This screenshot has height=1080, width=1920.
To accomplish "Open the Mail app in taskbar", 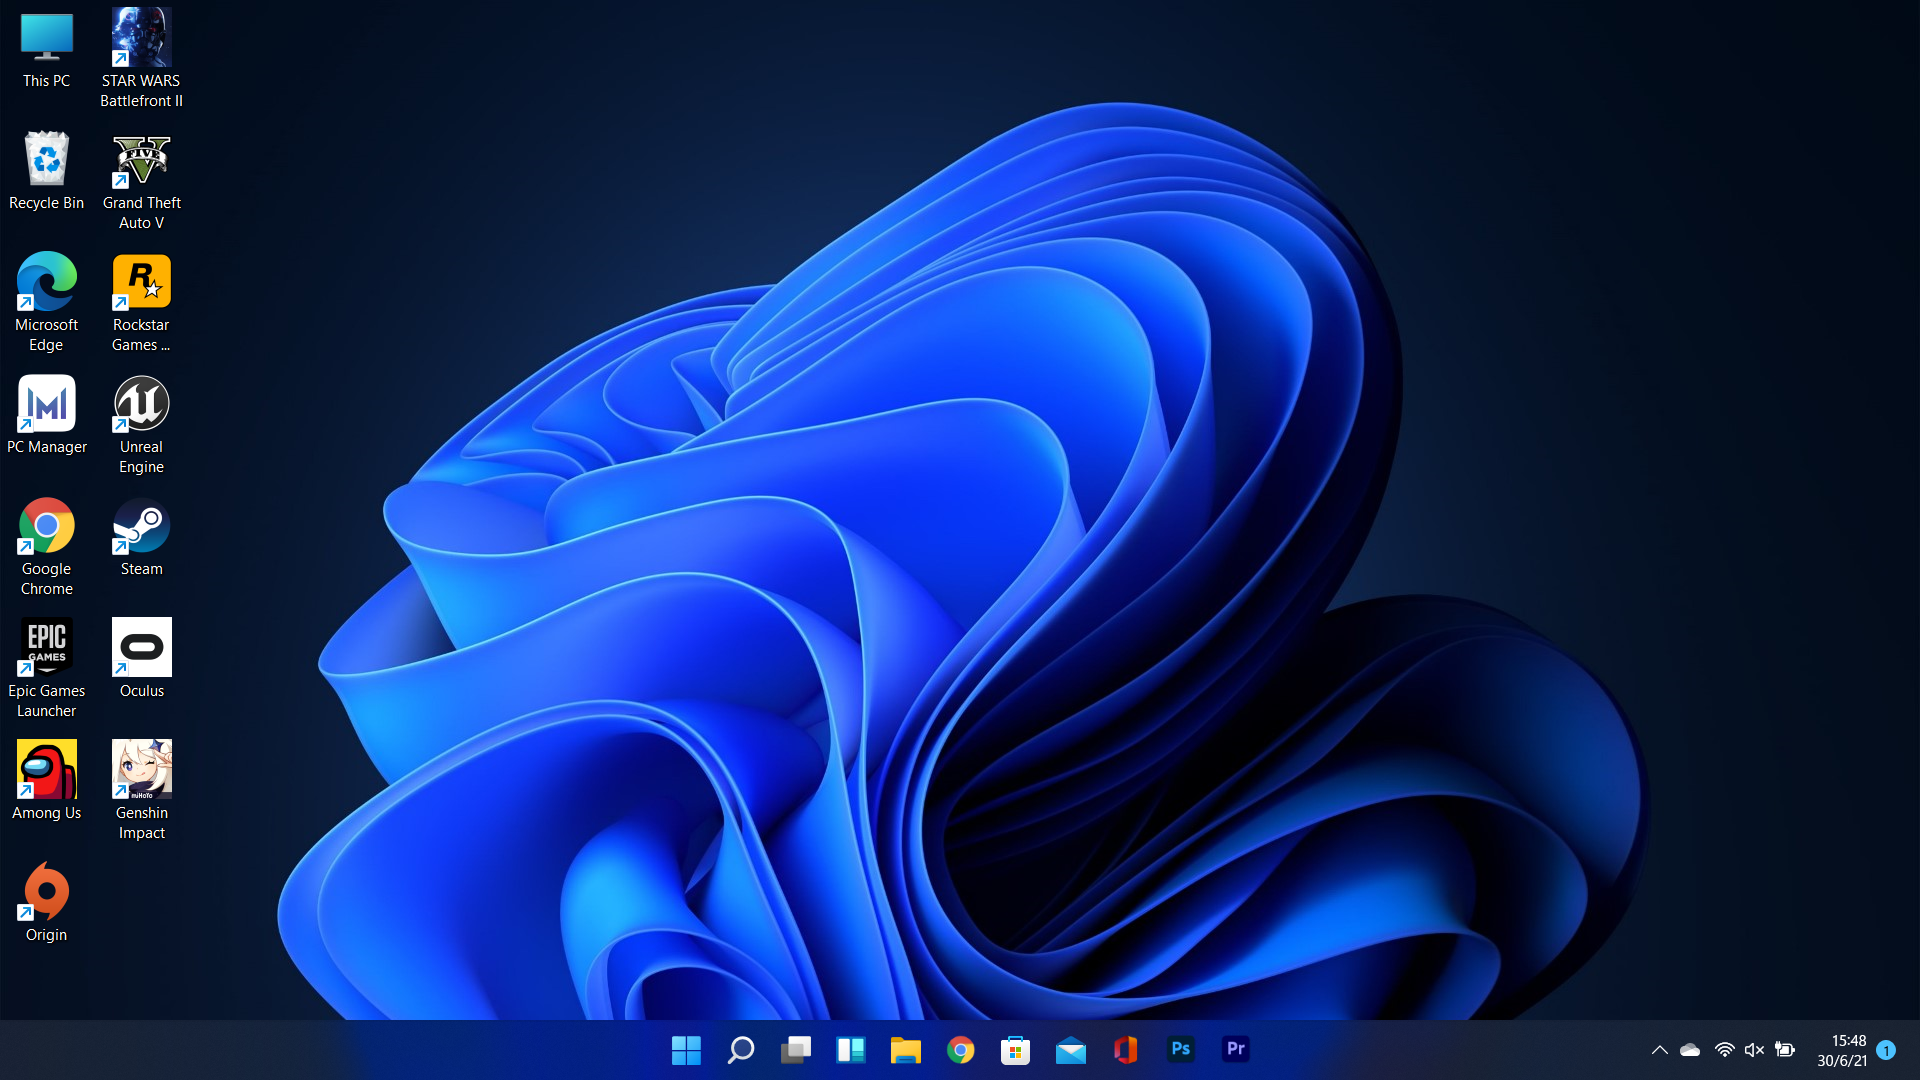I will 1071,1050.
